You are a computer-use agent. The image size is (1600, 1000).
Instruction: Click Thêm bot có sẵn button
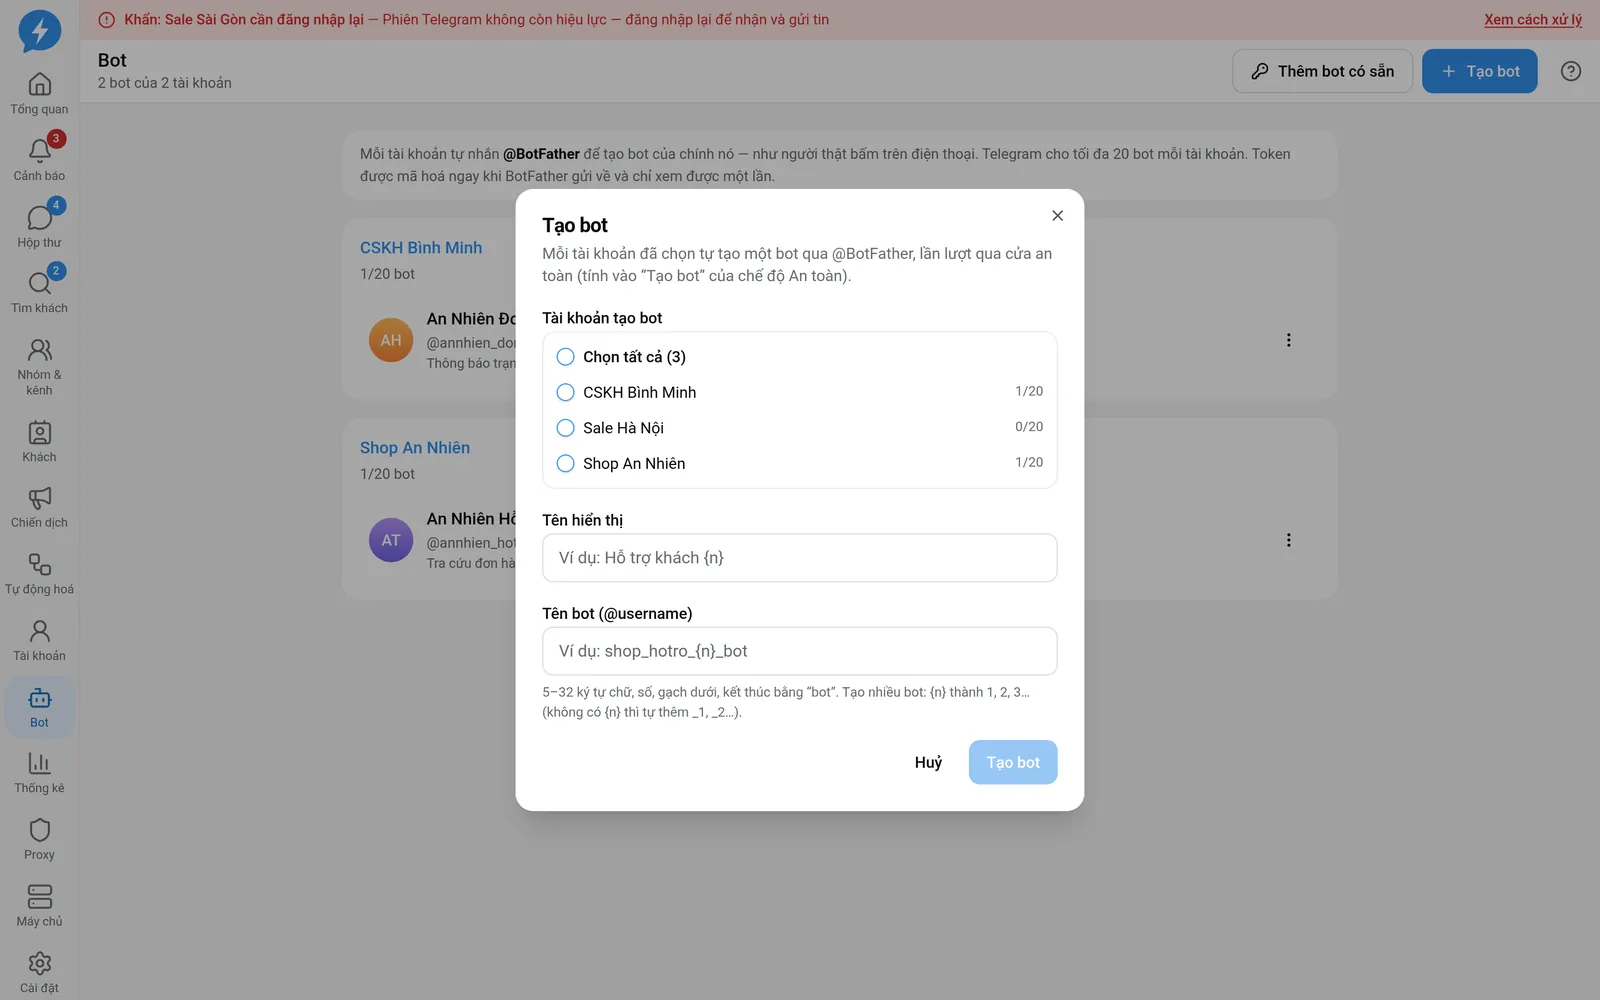click(x=1322, y=71)
